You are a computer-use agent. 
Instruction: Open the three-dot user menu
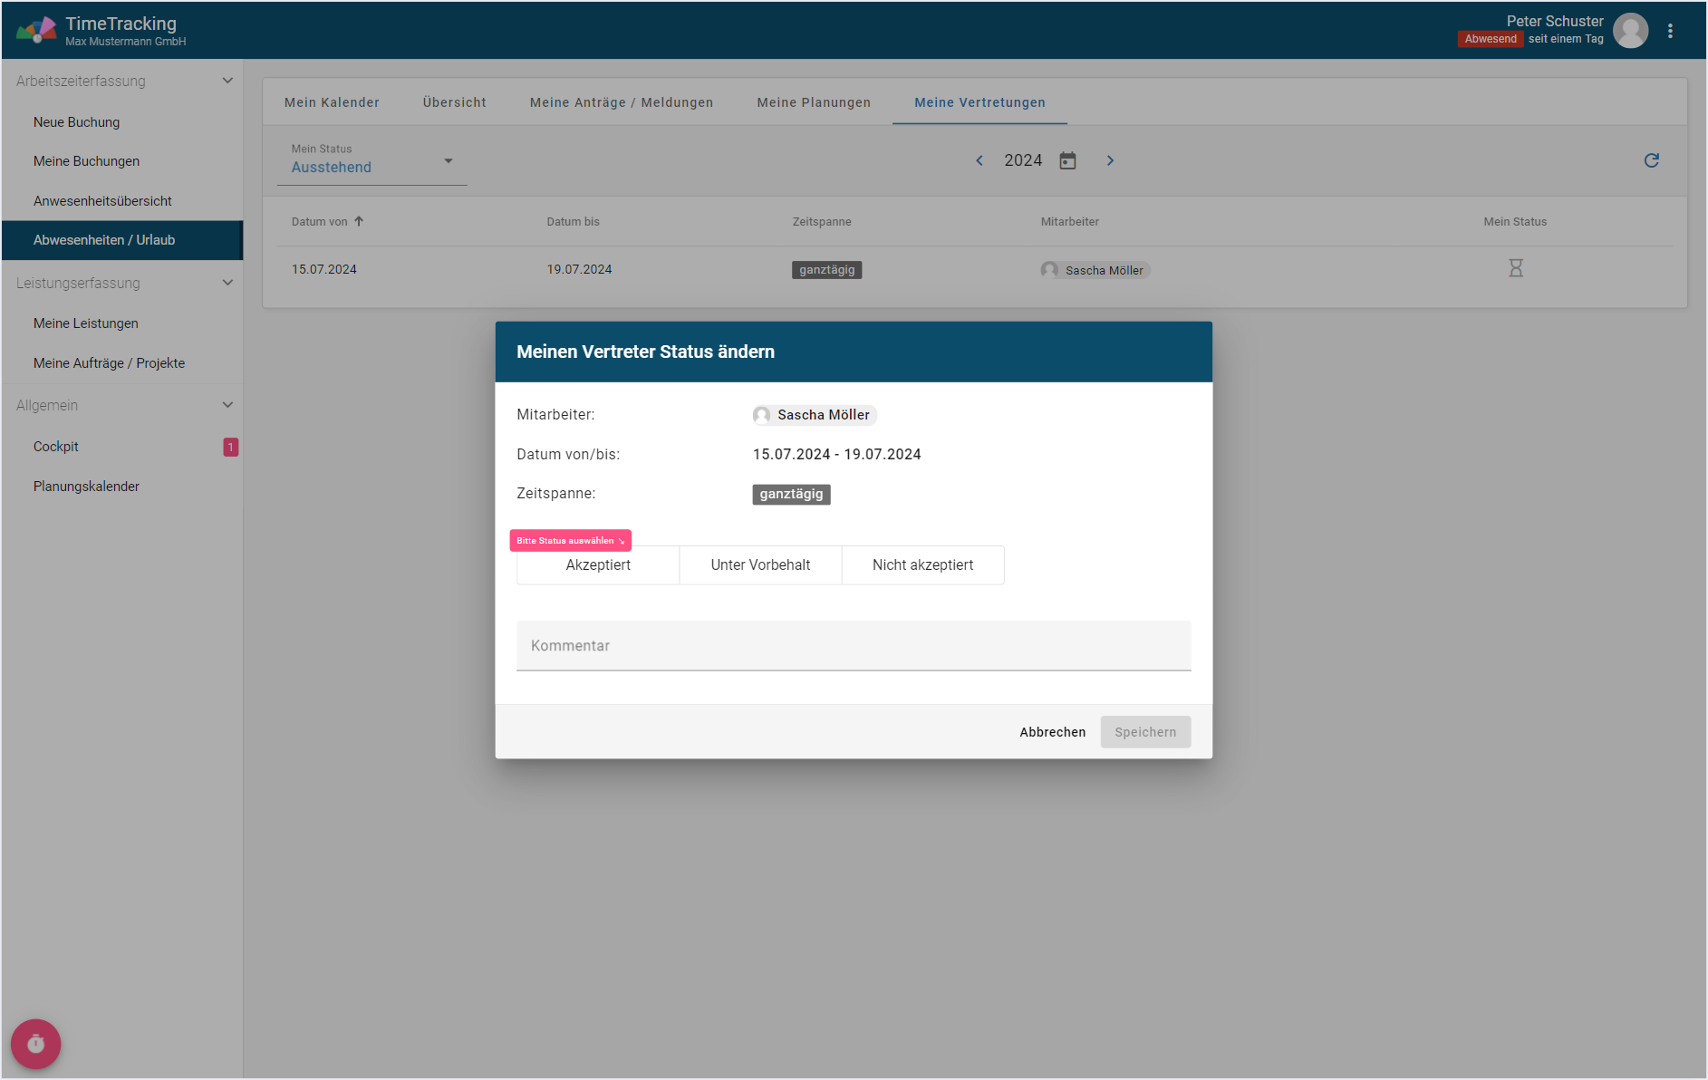tap(1670, 31)
